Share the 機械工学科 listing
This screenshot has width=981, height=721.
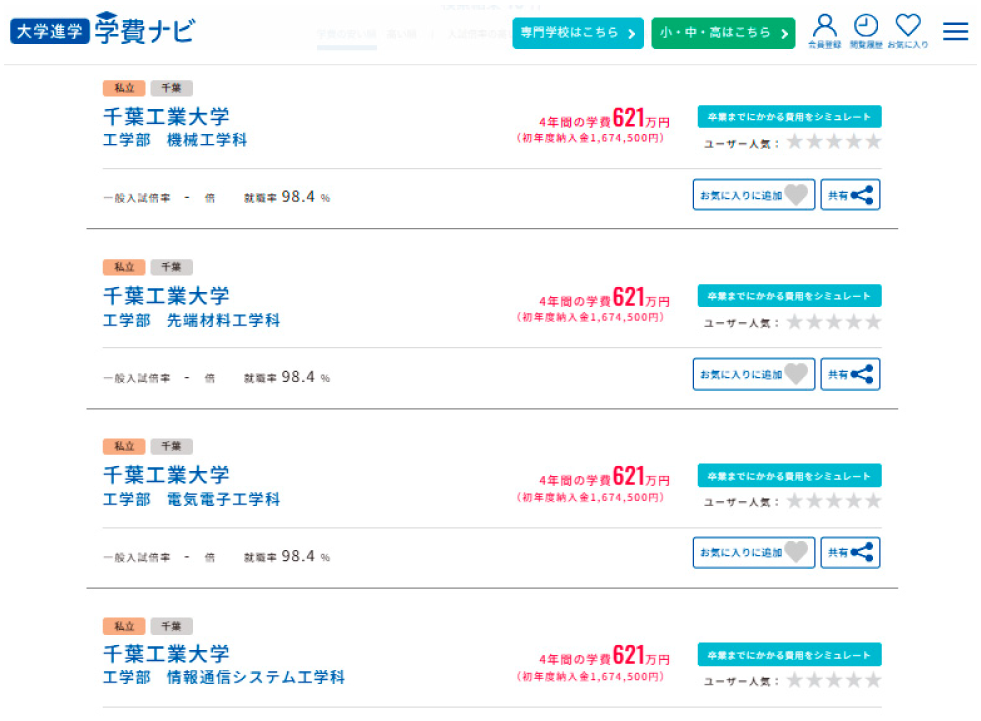point(850,195)
